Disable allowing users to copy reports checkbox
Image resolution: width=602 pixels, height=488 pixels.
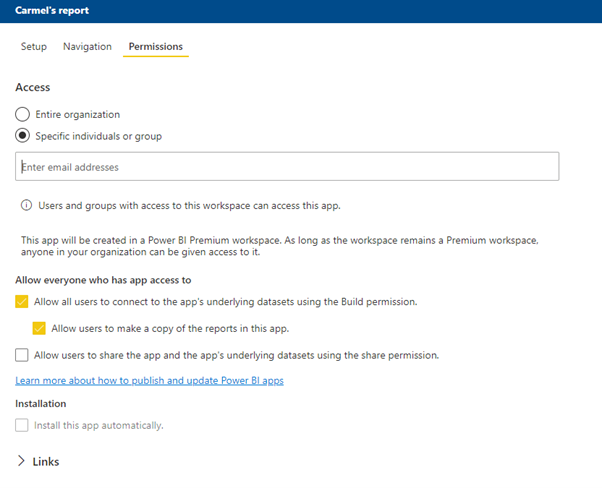(39, 327)
